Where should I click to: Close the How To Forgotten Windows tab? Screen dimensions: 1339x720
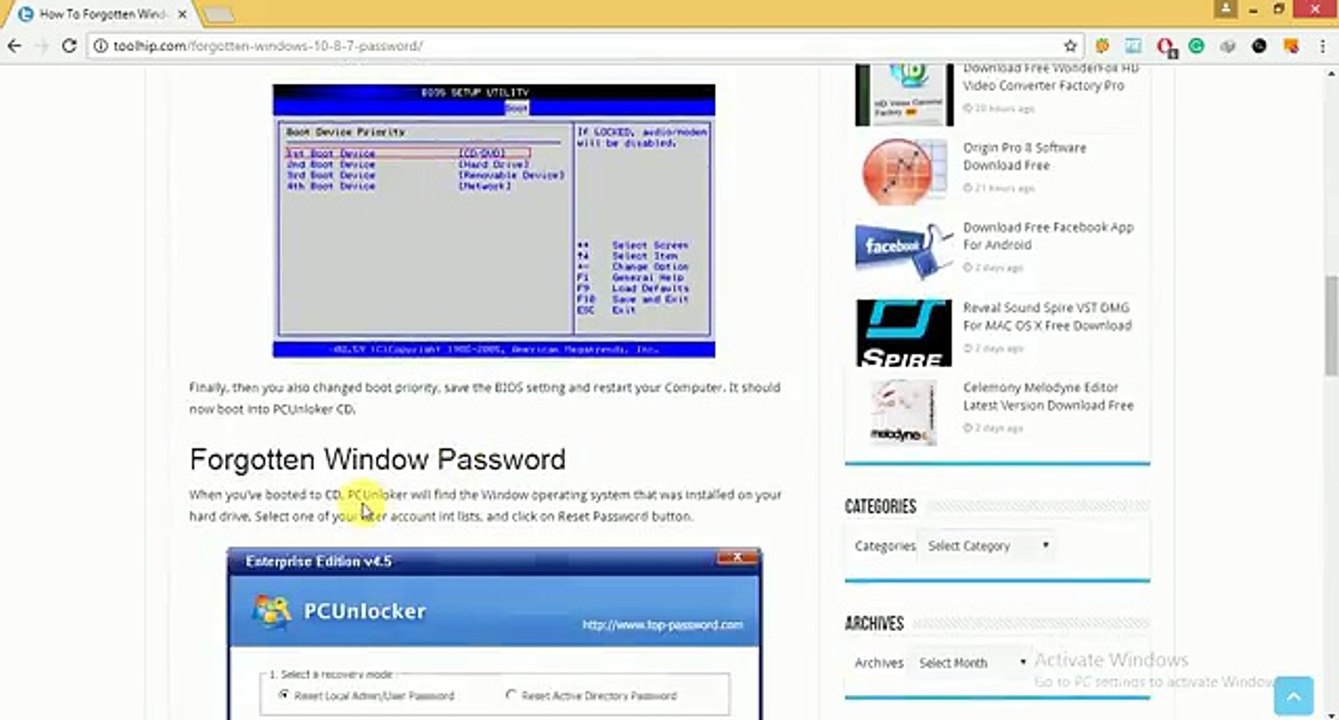click(182, 15)
